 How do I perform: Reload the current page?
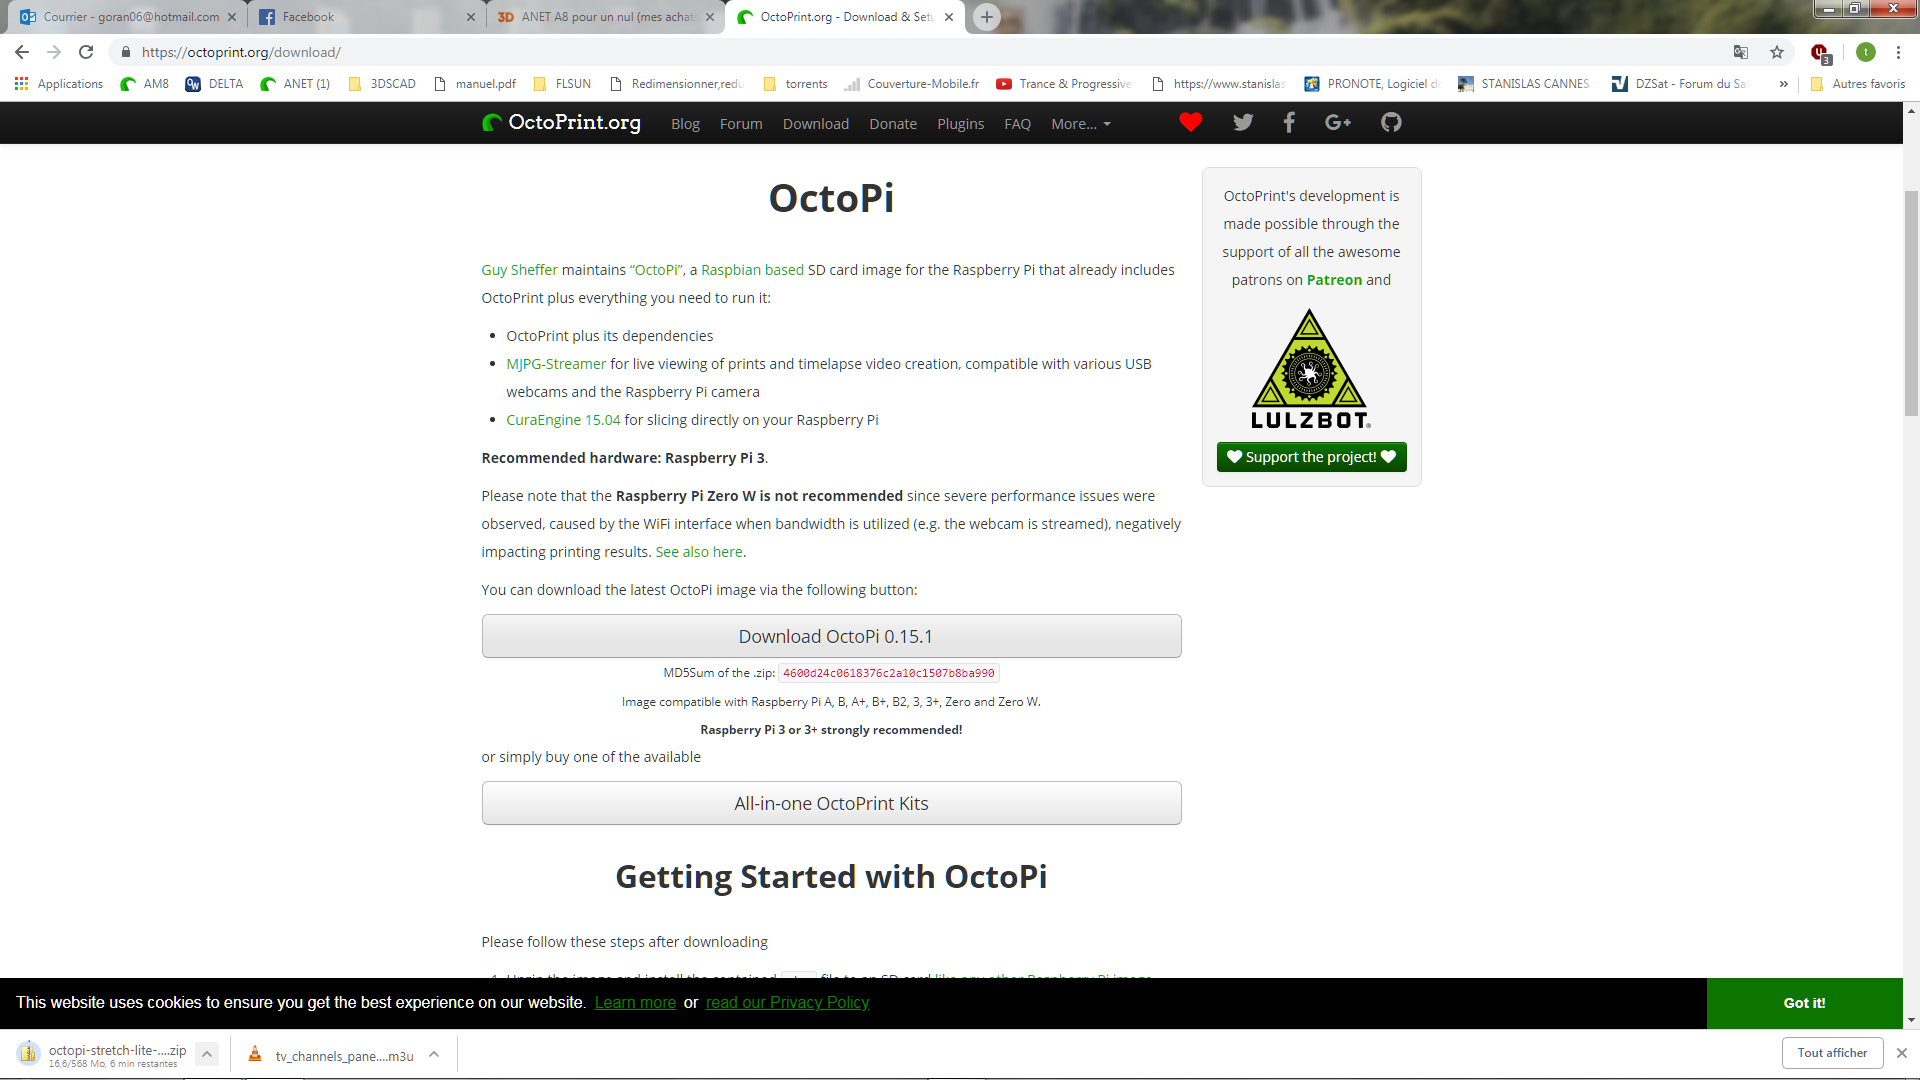(86, 52)
